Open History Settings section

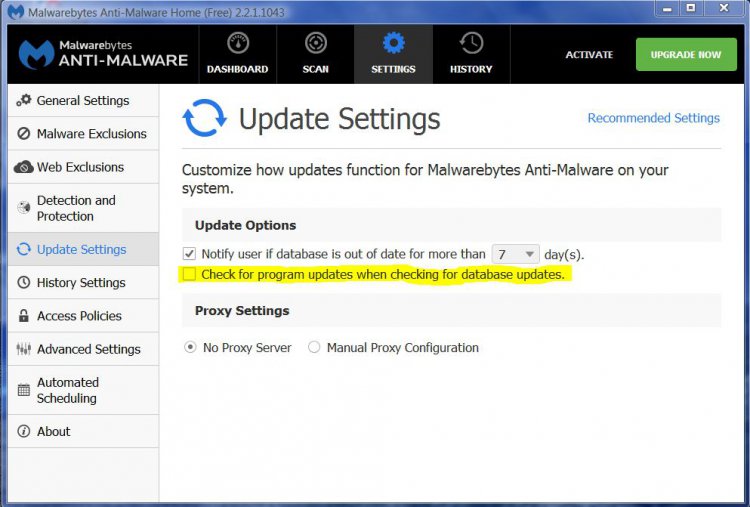point(83,282)
